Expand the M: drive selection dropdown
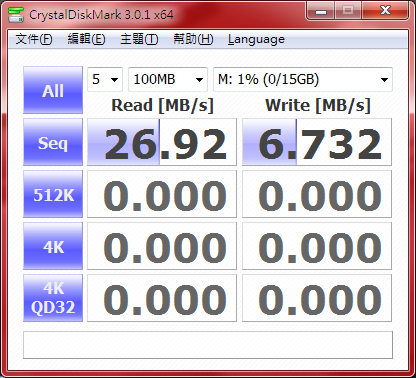The image size is (416, 378). [303, 79]
